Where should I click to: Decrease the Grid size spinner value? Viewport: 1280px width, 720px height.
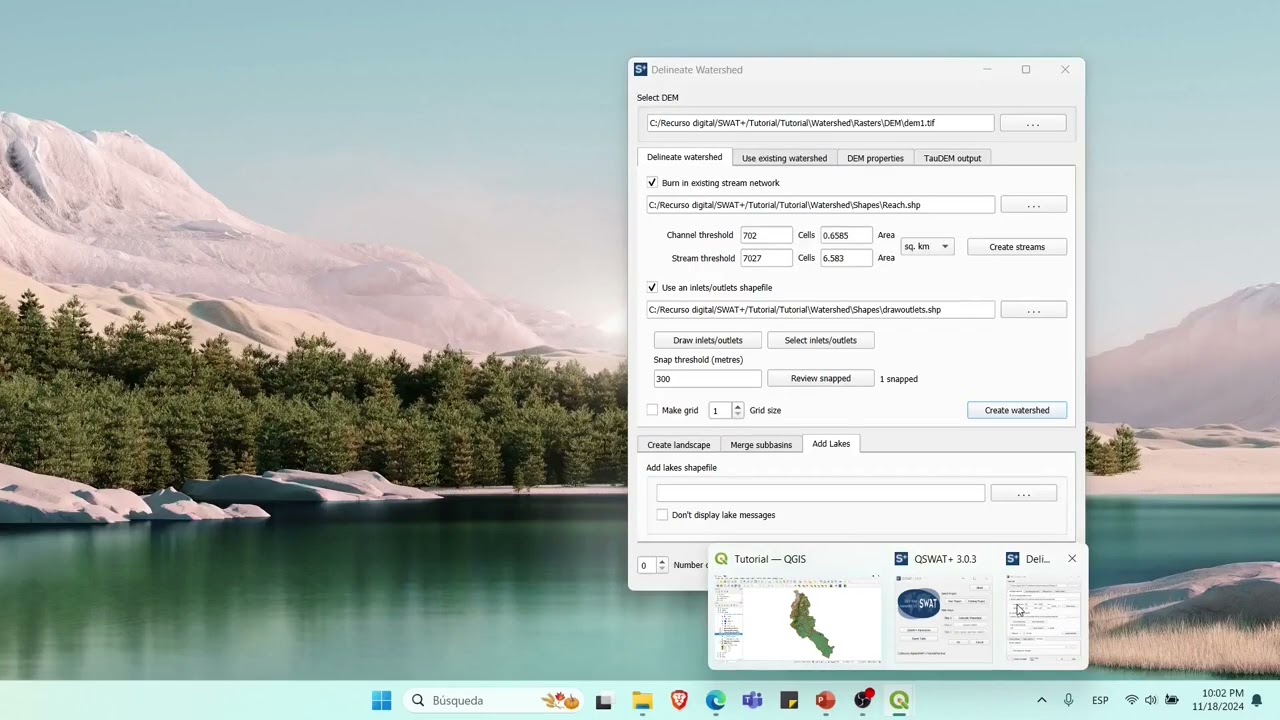tap(738, 414)
